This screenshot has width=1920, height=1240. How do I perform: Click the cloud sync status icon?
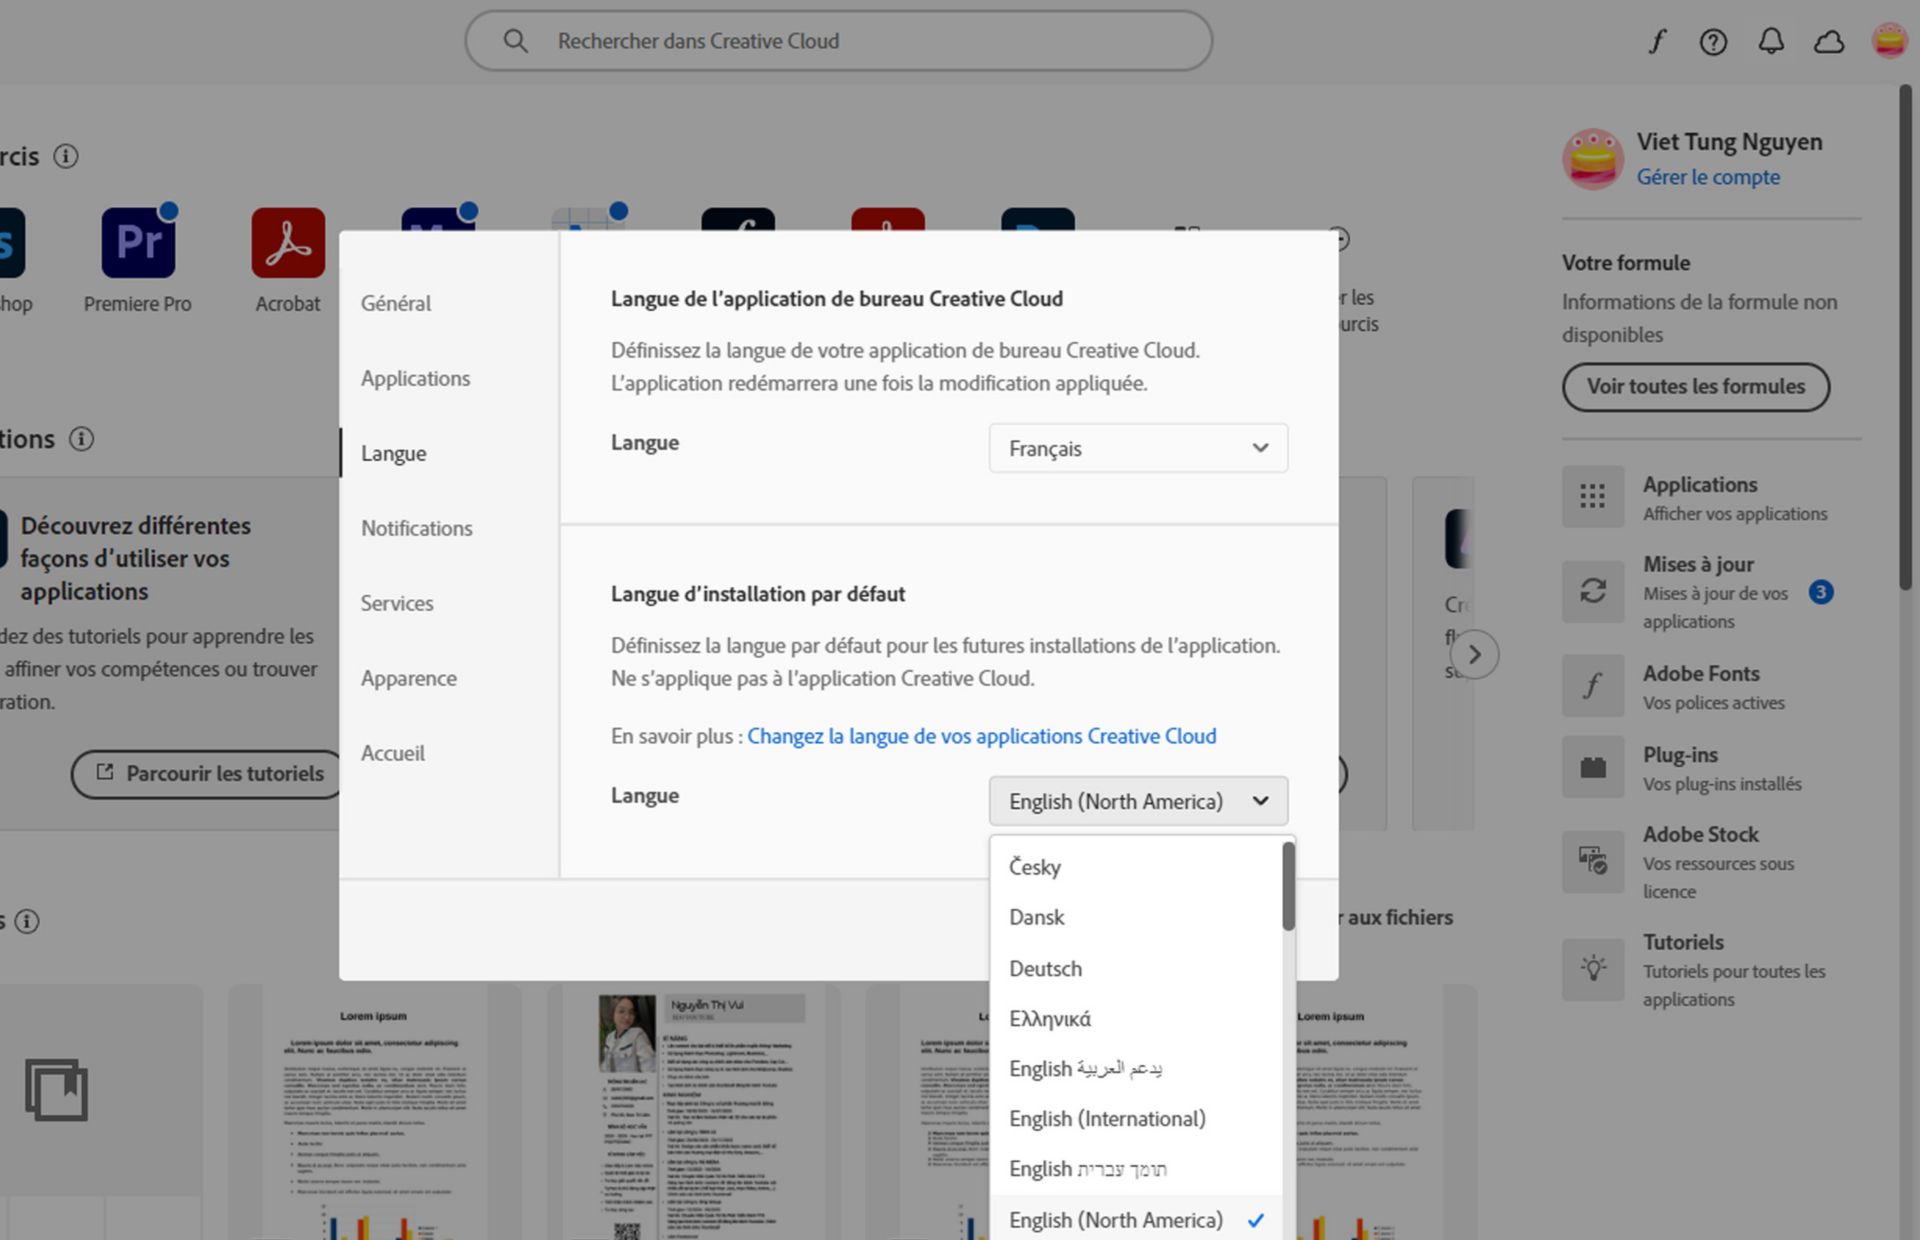pos(1829,41)
